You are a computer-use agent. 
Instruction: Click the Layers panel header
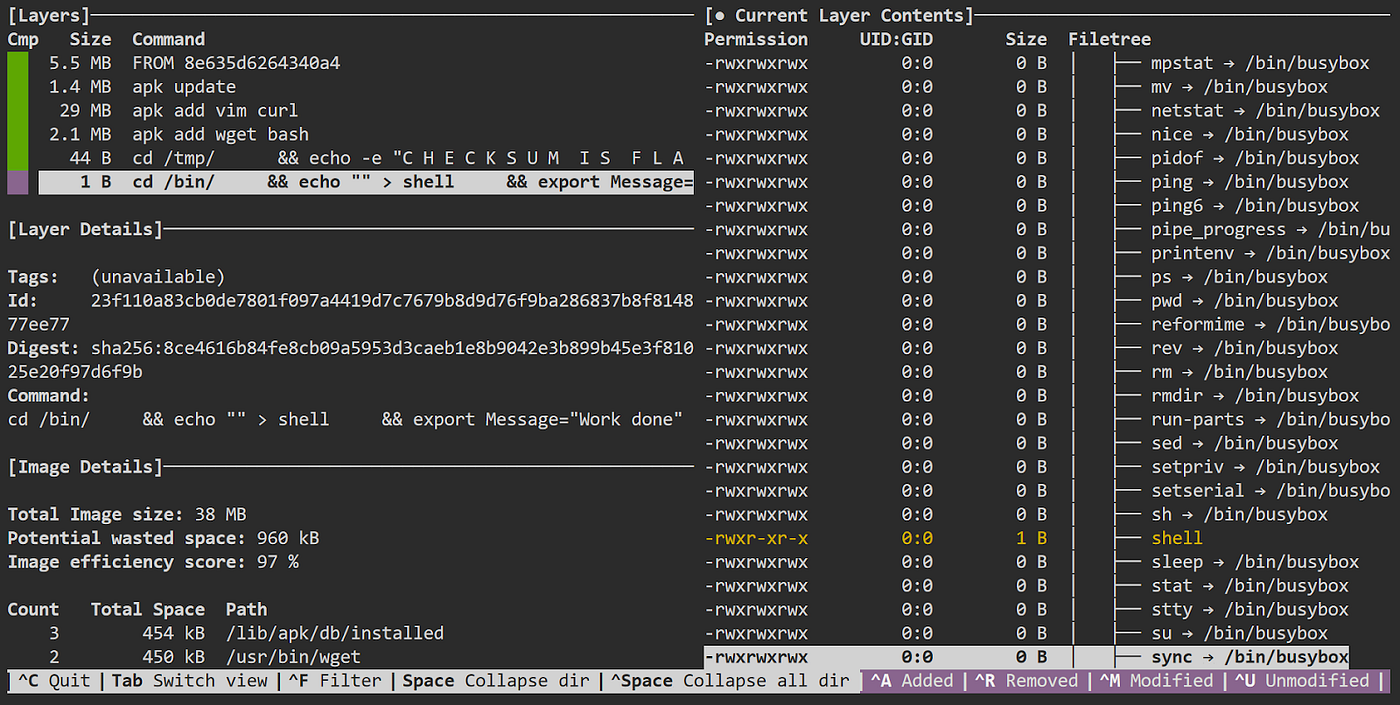(x=48, y=16)
